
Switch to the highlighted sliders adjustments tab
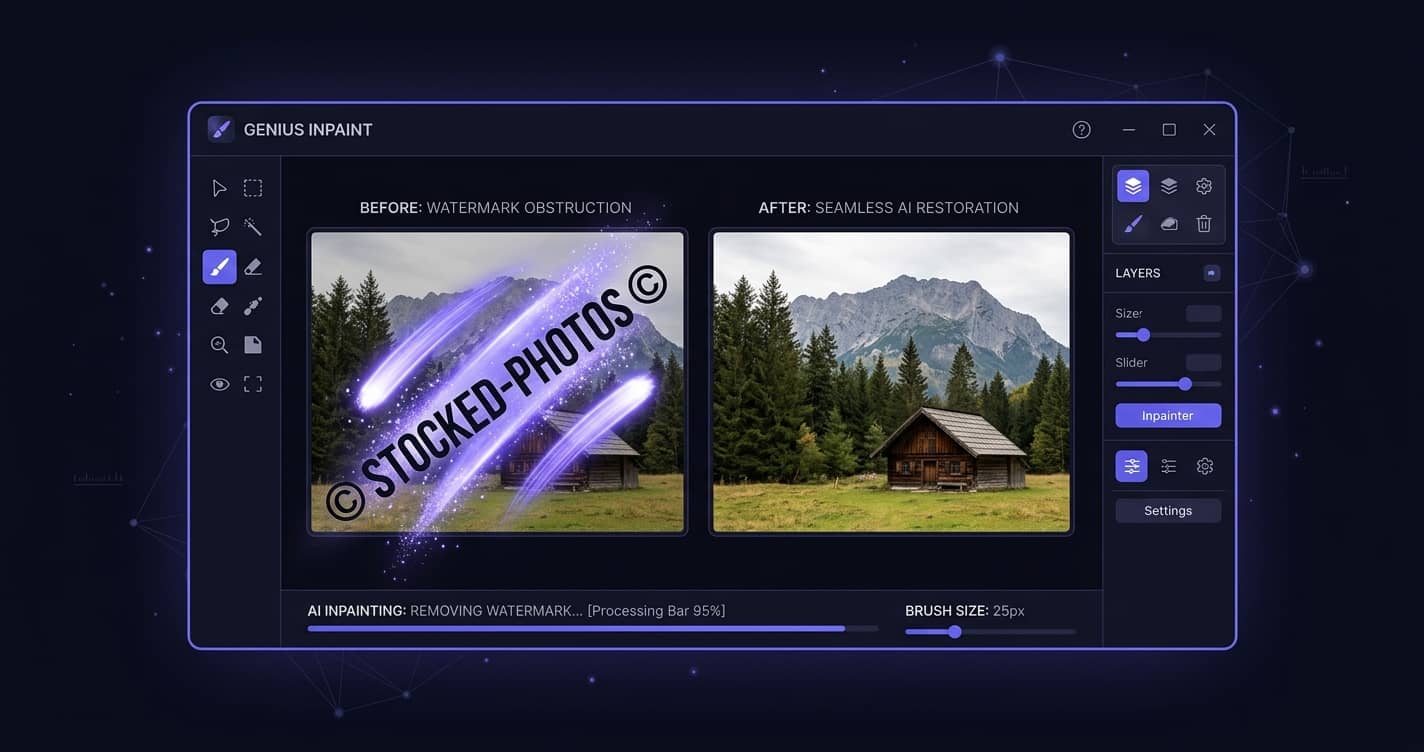click(1131, 466)
